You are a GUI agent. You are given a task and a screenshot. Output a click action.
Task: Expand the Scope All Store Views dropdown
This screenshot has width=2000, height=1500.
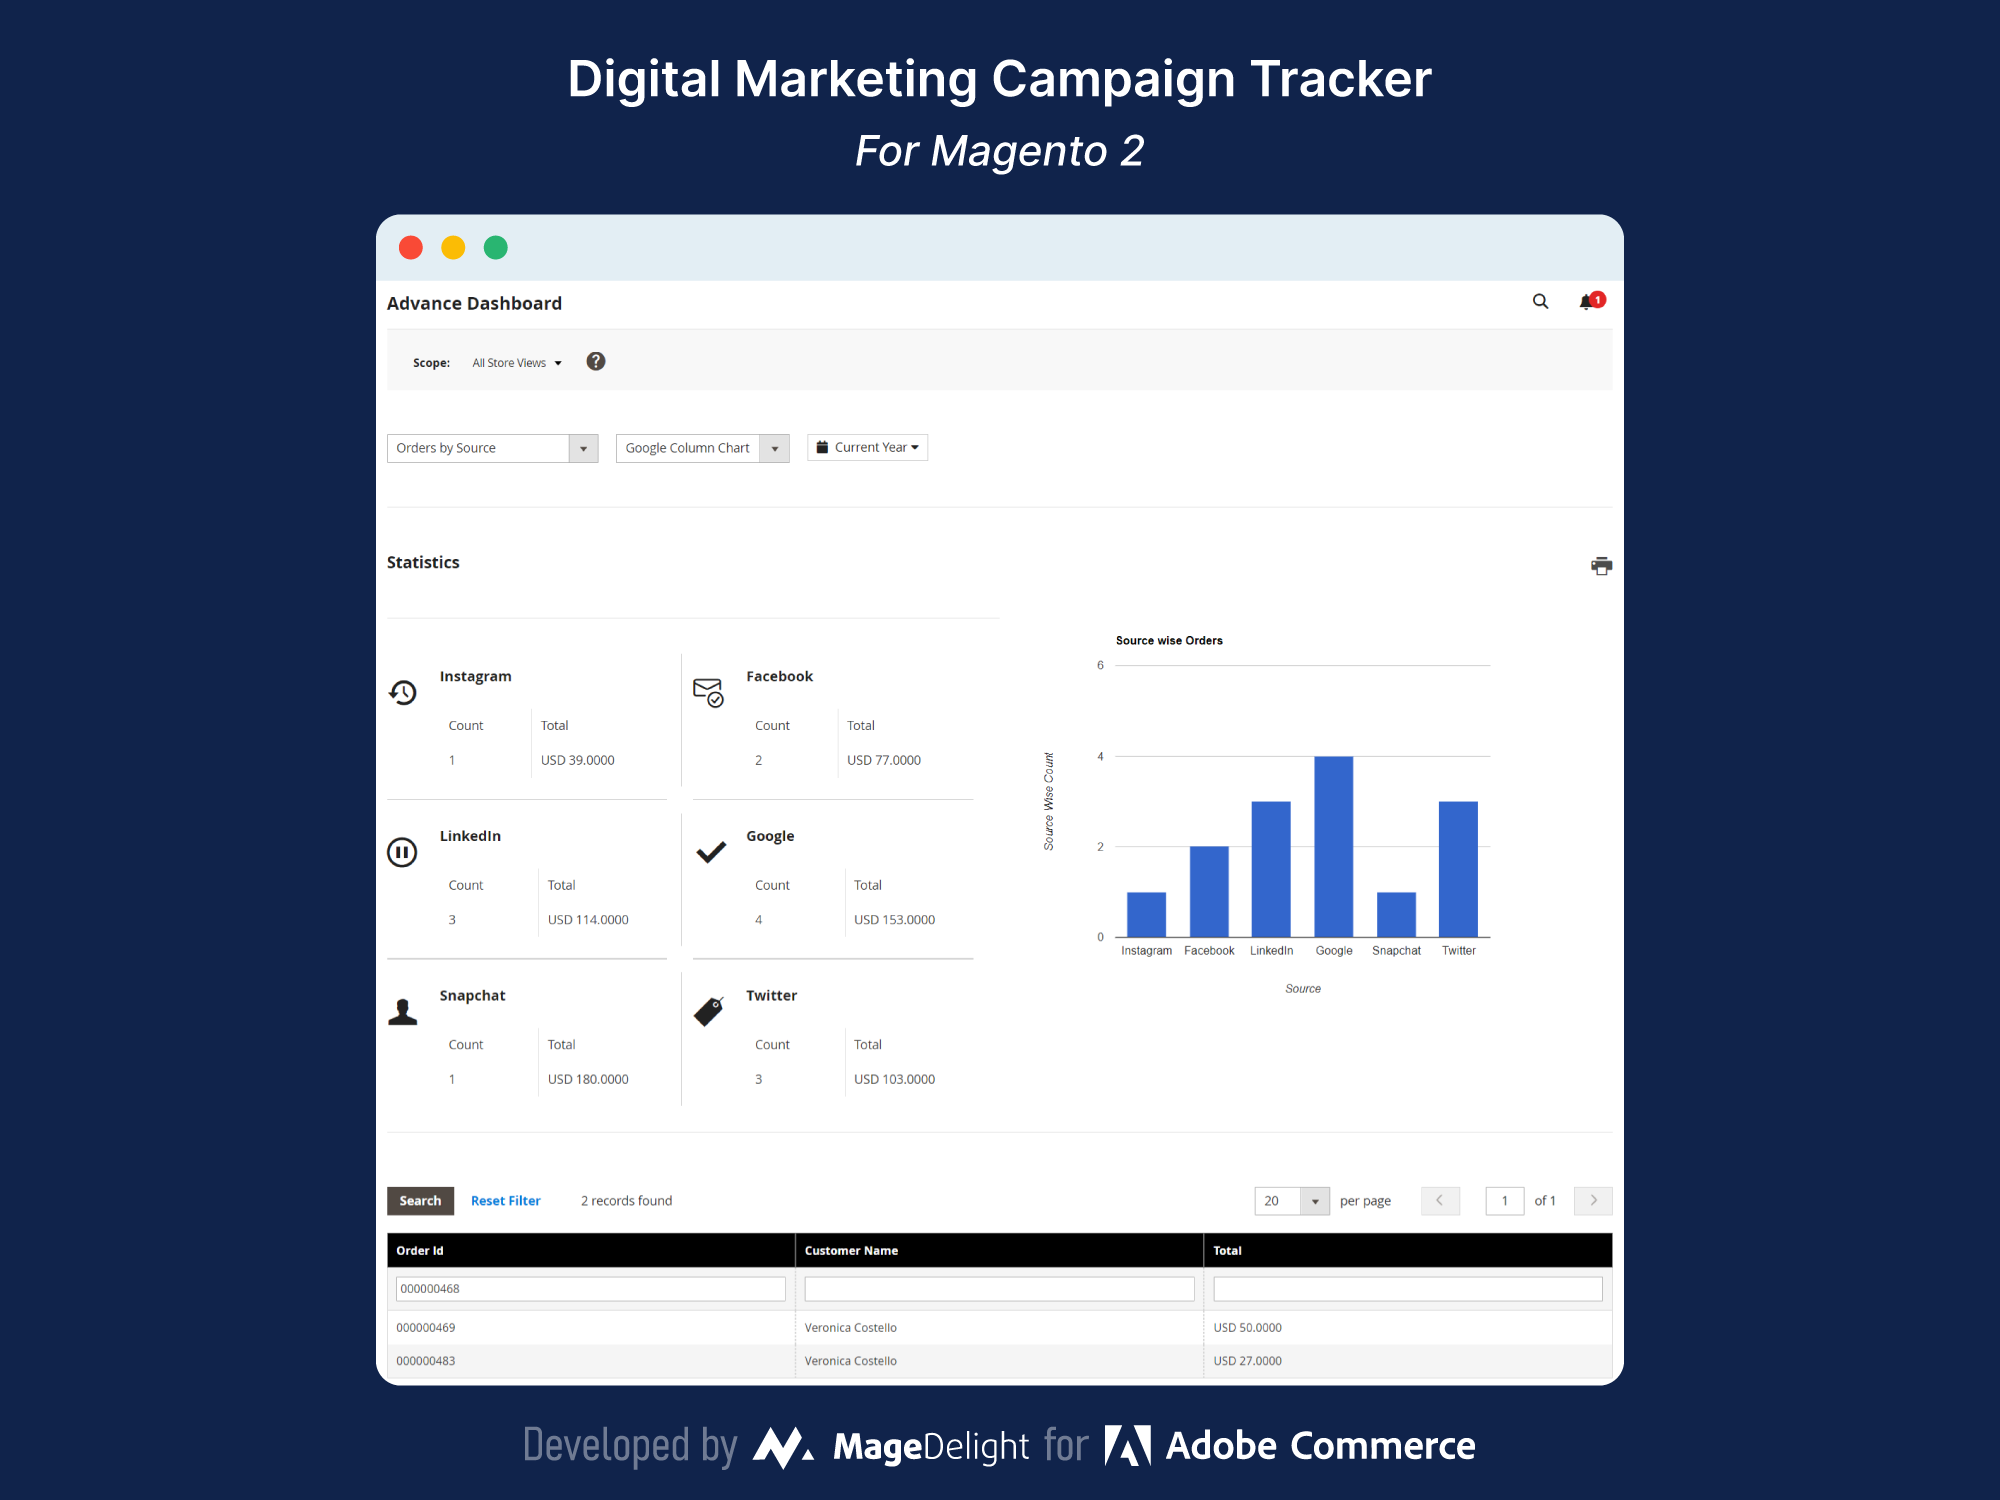pyautogui.click(x=520, y=362)
